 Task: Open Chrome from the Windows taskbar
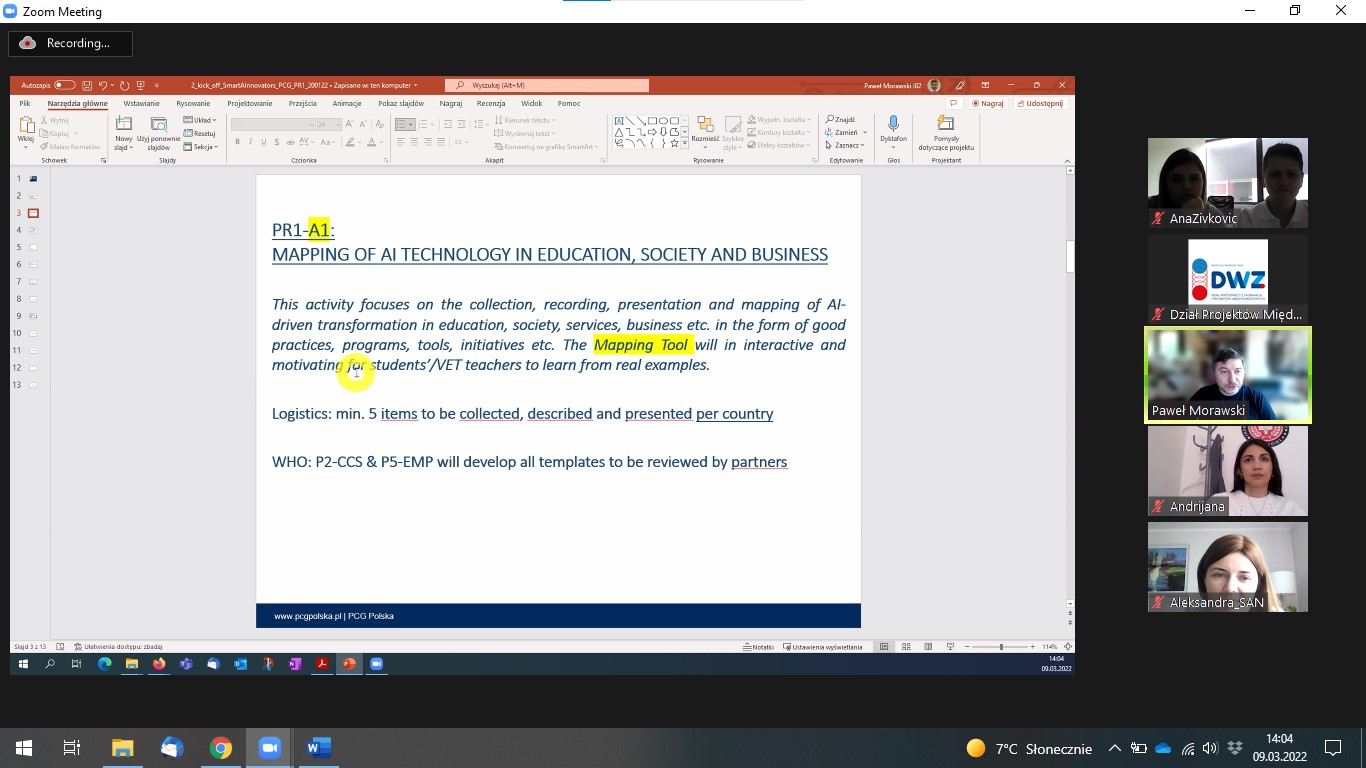[x=221, y=748]
